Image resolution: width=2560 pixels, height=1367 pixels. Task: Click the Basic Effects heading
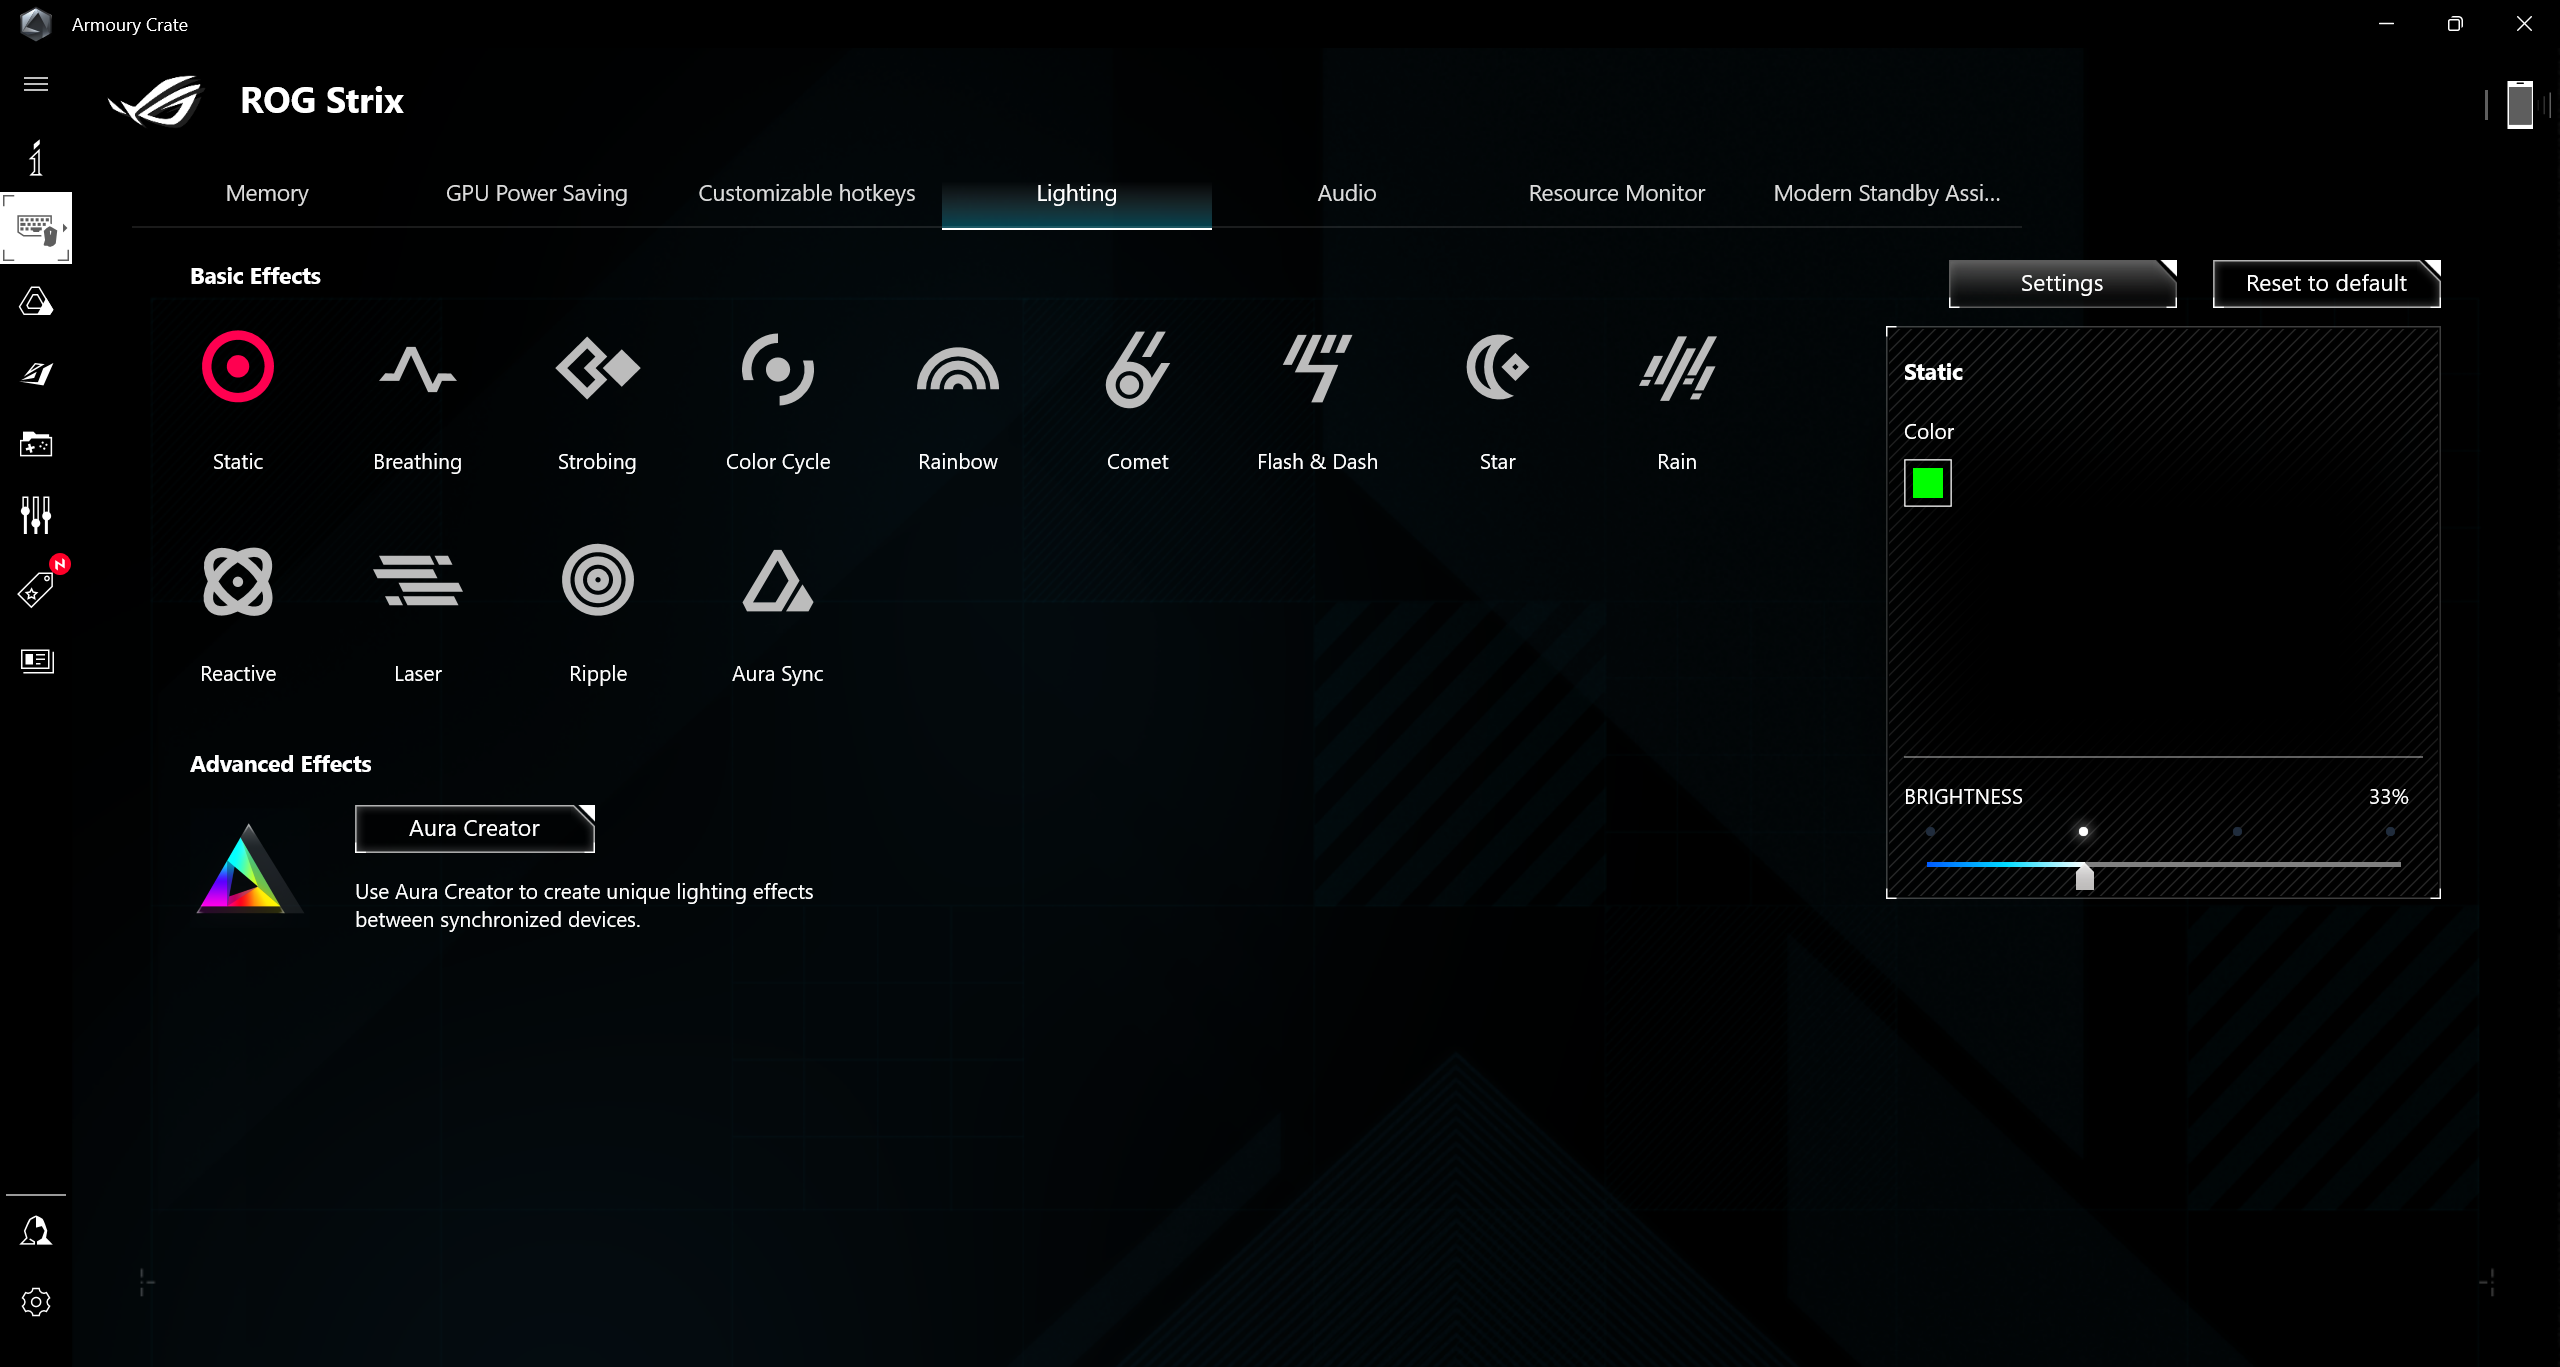click(x=255, y=276)
